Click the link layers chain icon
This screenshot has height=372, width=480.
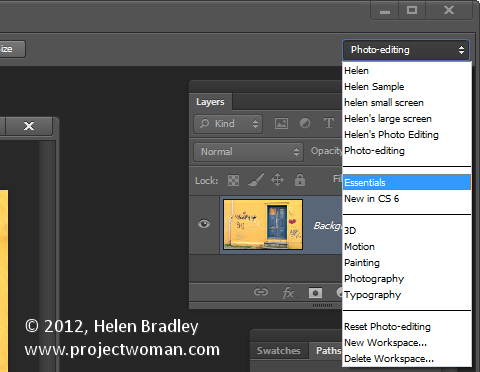(261, 292)
